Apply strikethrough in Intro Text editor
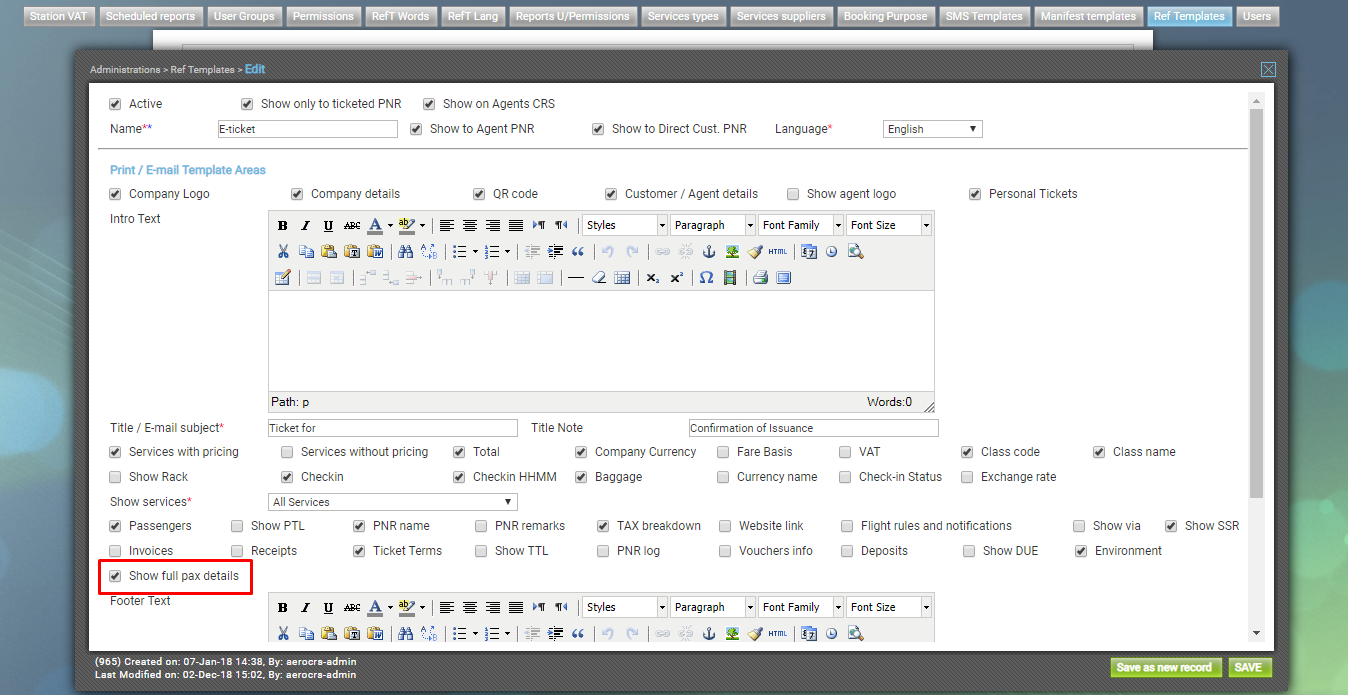This screenshot has height=695, width=1348. pos(352,225)
